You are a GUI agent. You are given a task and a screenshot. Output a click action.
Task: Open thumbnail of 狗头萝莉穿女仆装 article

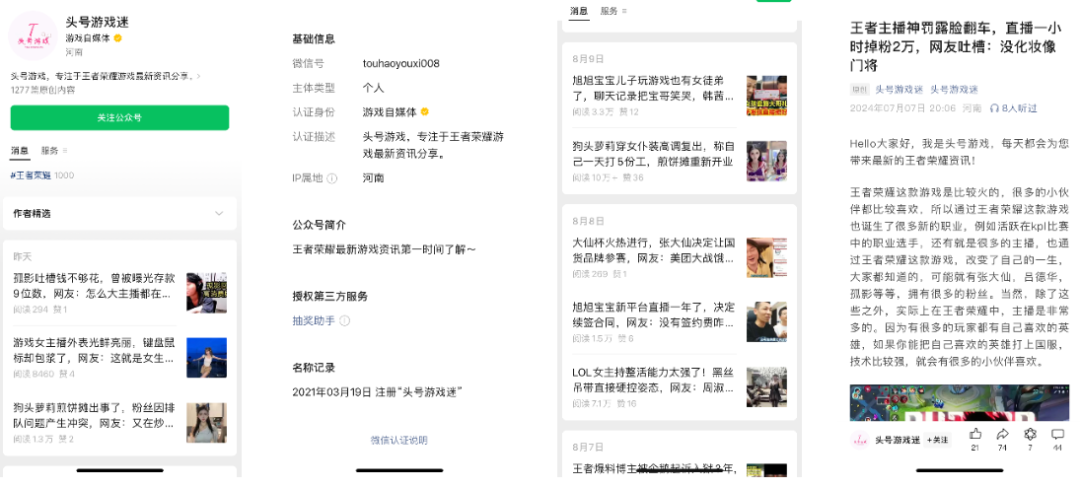(x=766, y=161)
